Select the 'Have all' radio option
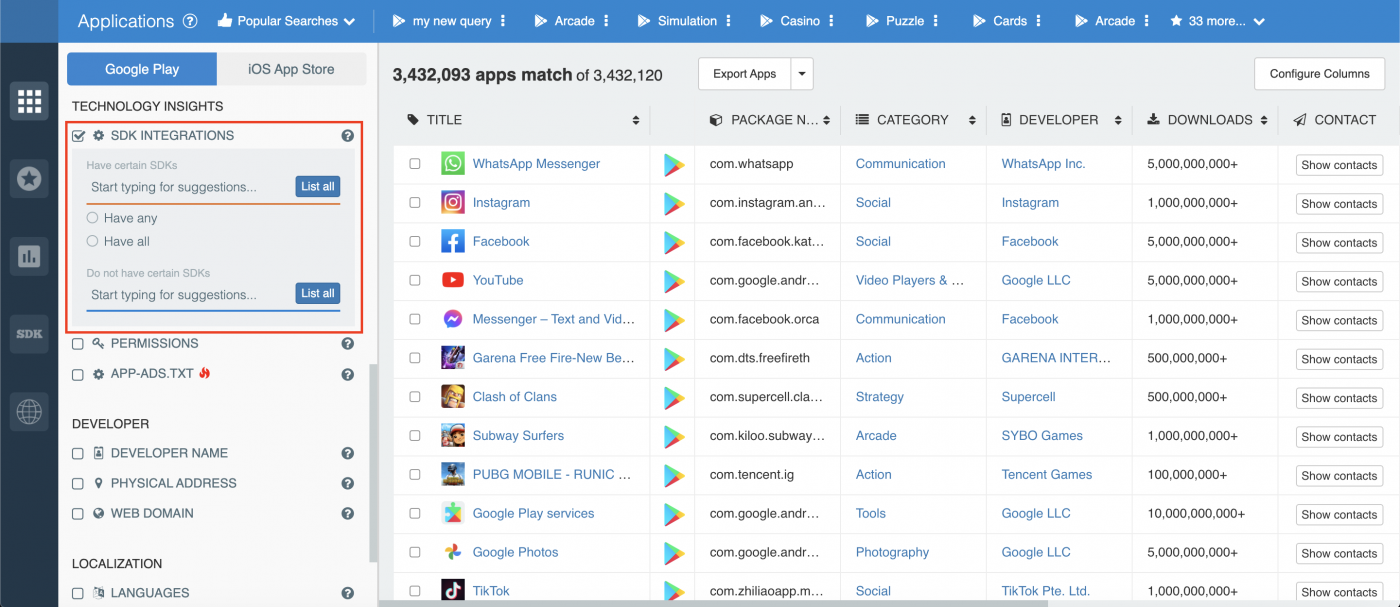Viewport: 1400px width, 607px height. 92,241
